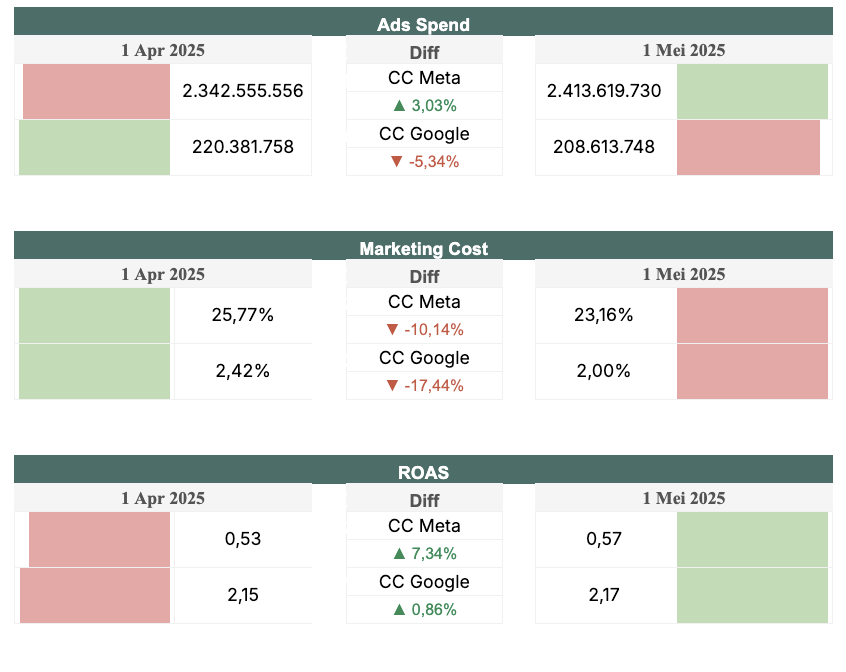Click the red down arrow -5,34% diff
The image size is (846, 672).
coord(424,161)
